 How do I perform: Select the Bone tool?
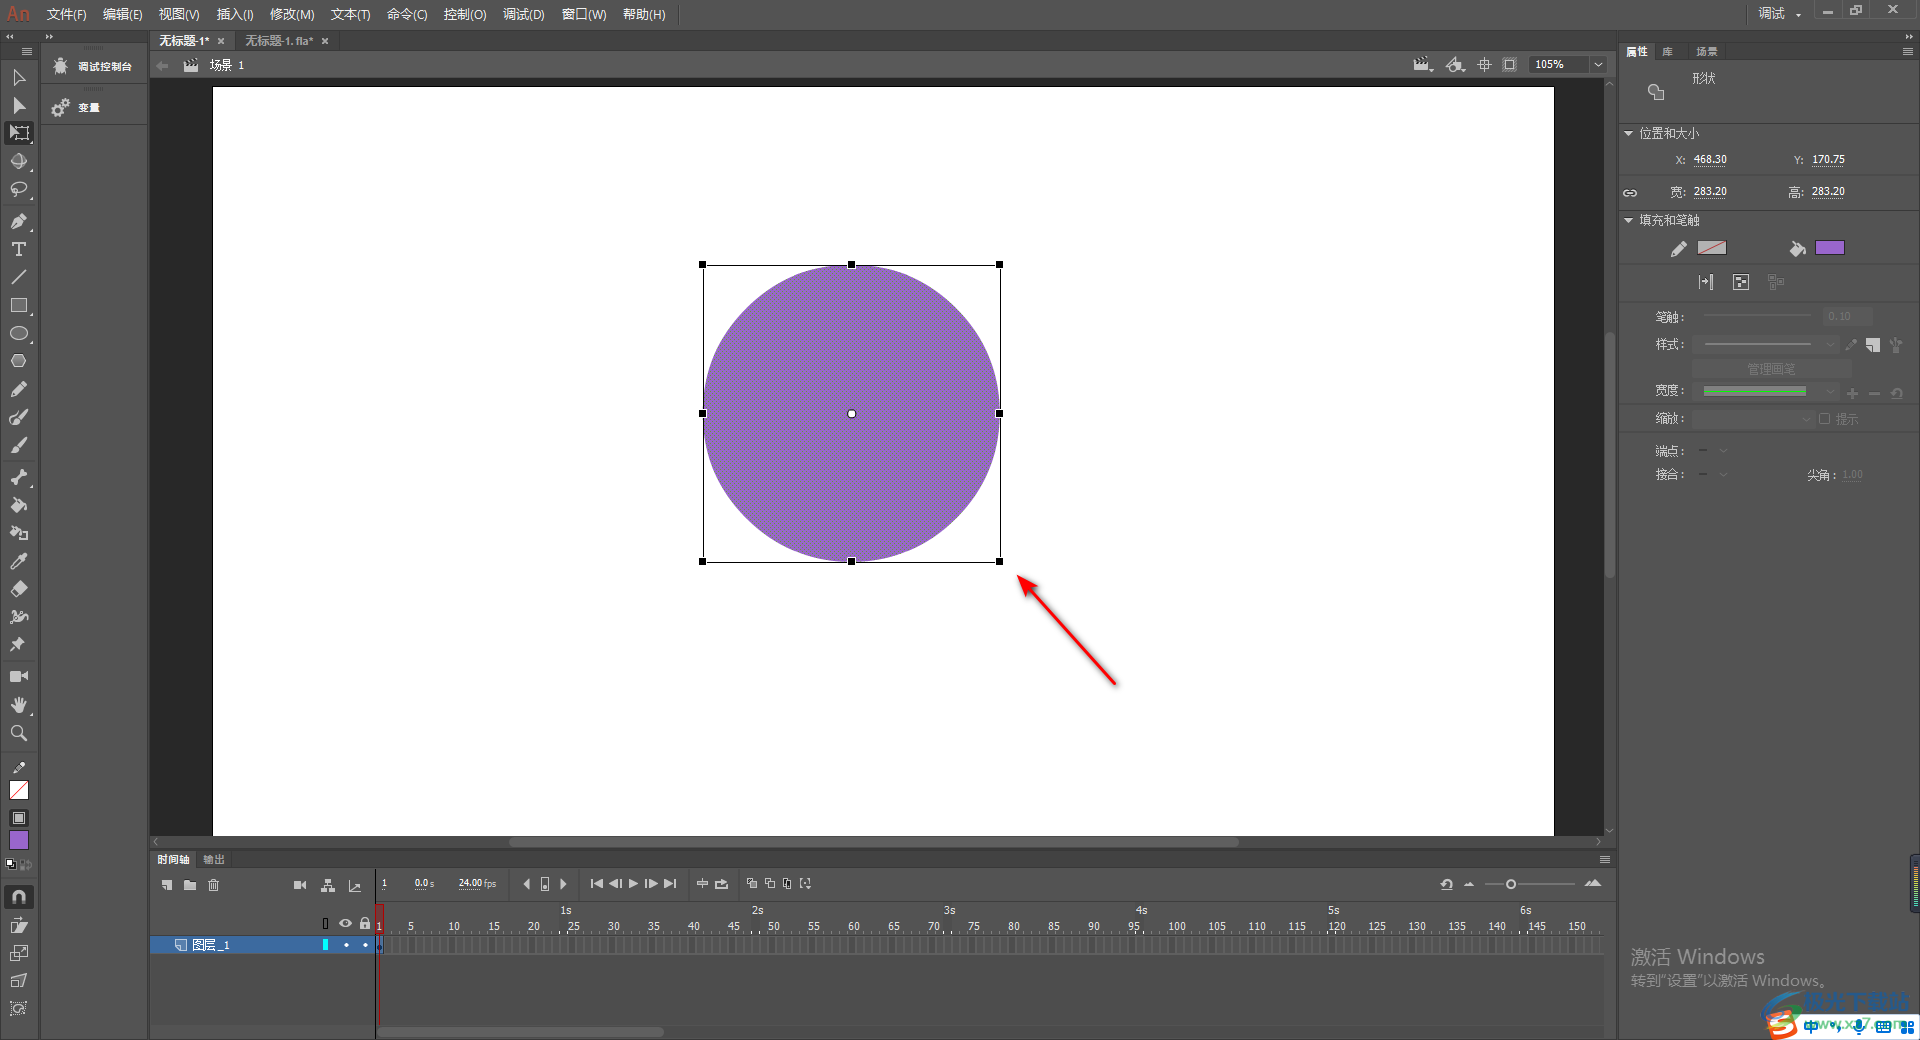coord(19,477)
